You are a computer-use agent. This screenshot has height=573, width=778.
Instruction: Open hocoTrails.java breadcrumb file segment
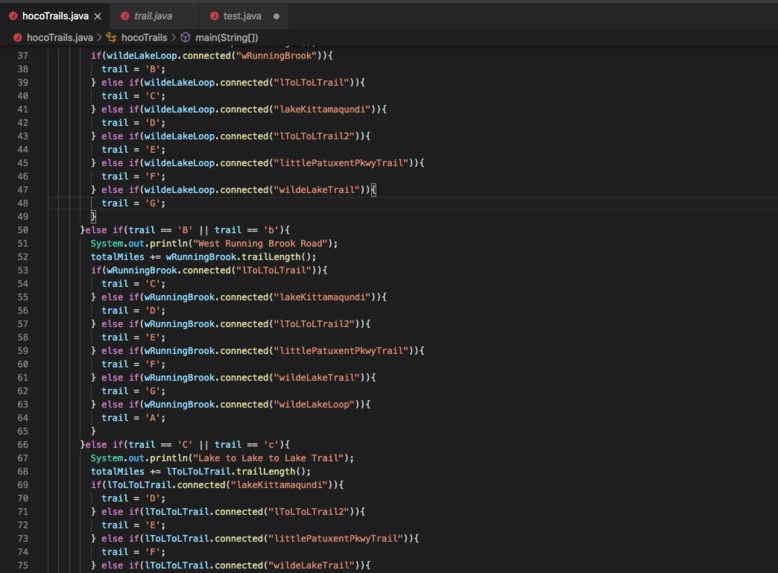[x=60, y=37]
